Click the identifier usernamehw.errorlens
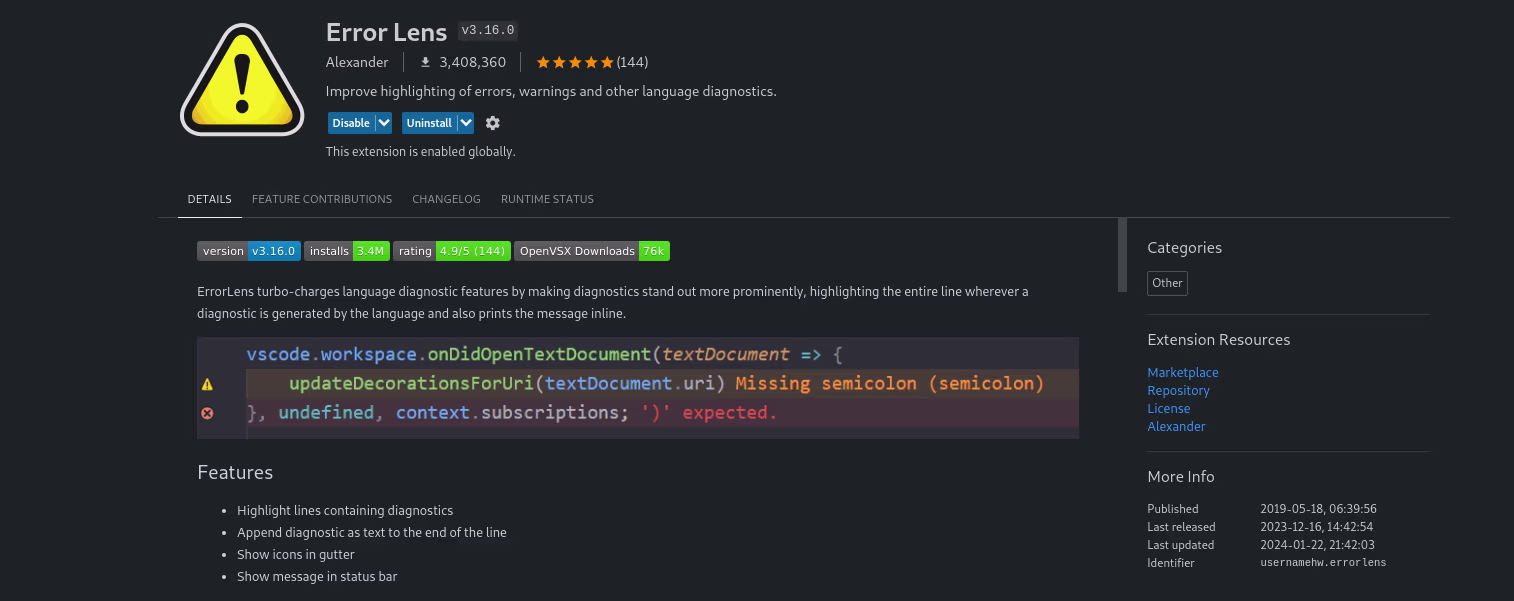This screenshot has height=601, width=1514. point(1323,563)
